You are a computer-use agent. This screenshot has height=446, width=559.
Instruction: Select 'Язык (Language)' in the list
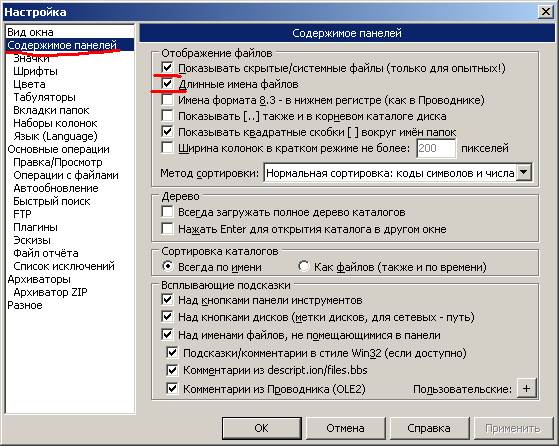(55, 136)
